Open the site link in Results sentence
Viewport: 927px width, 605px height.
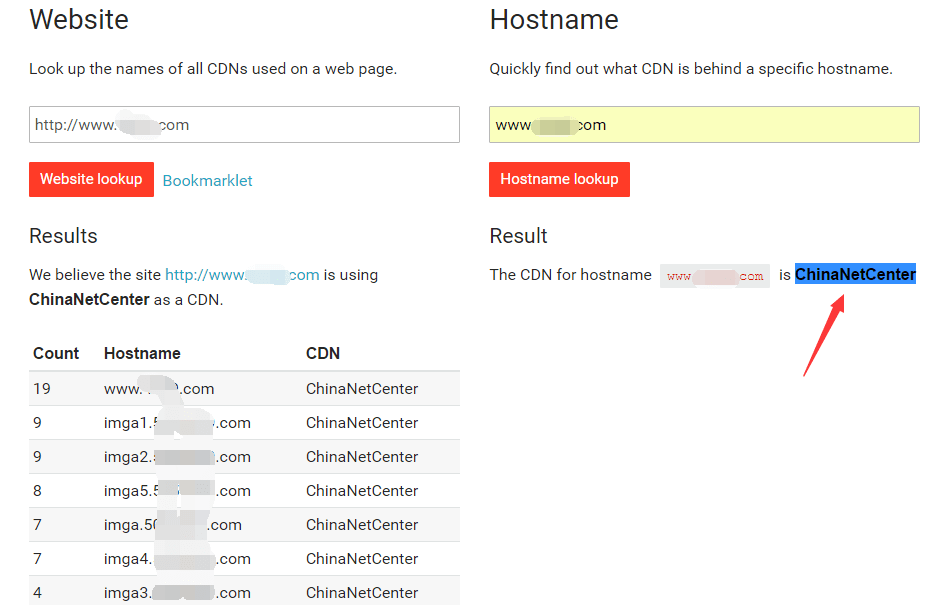(x=242, y=275)
